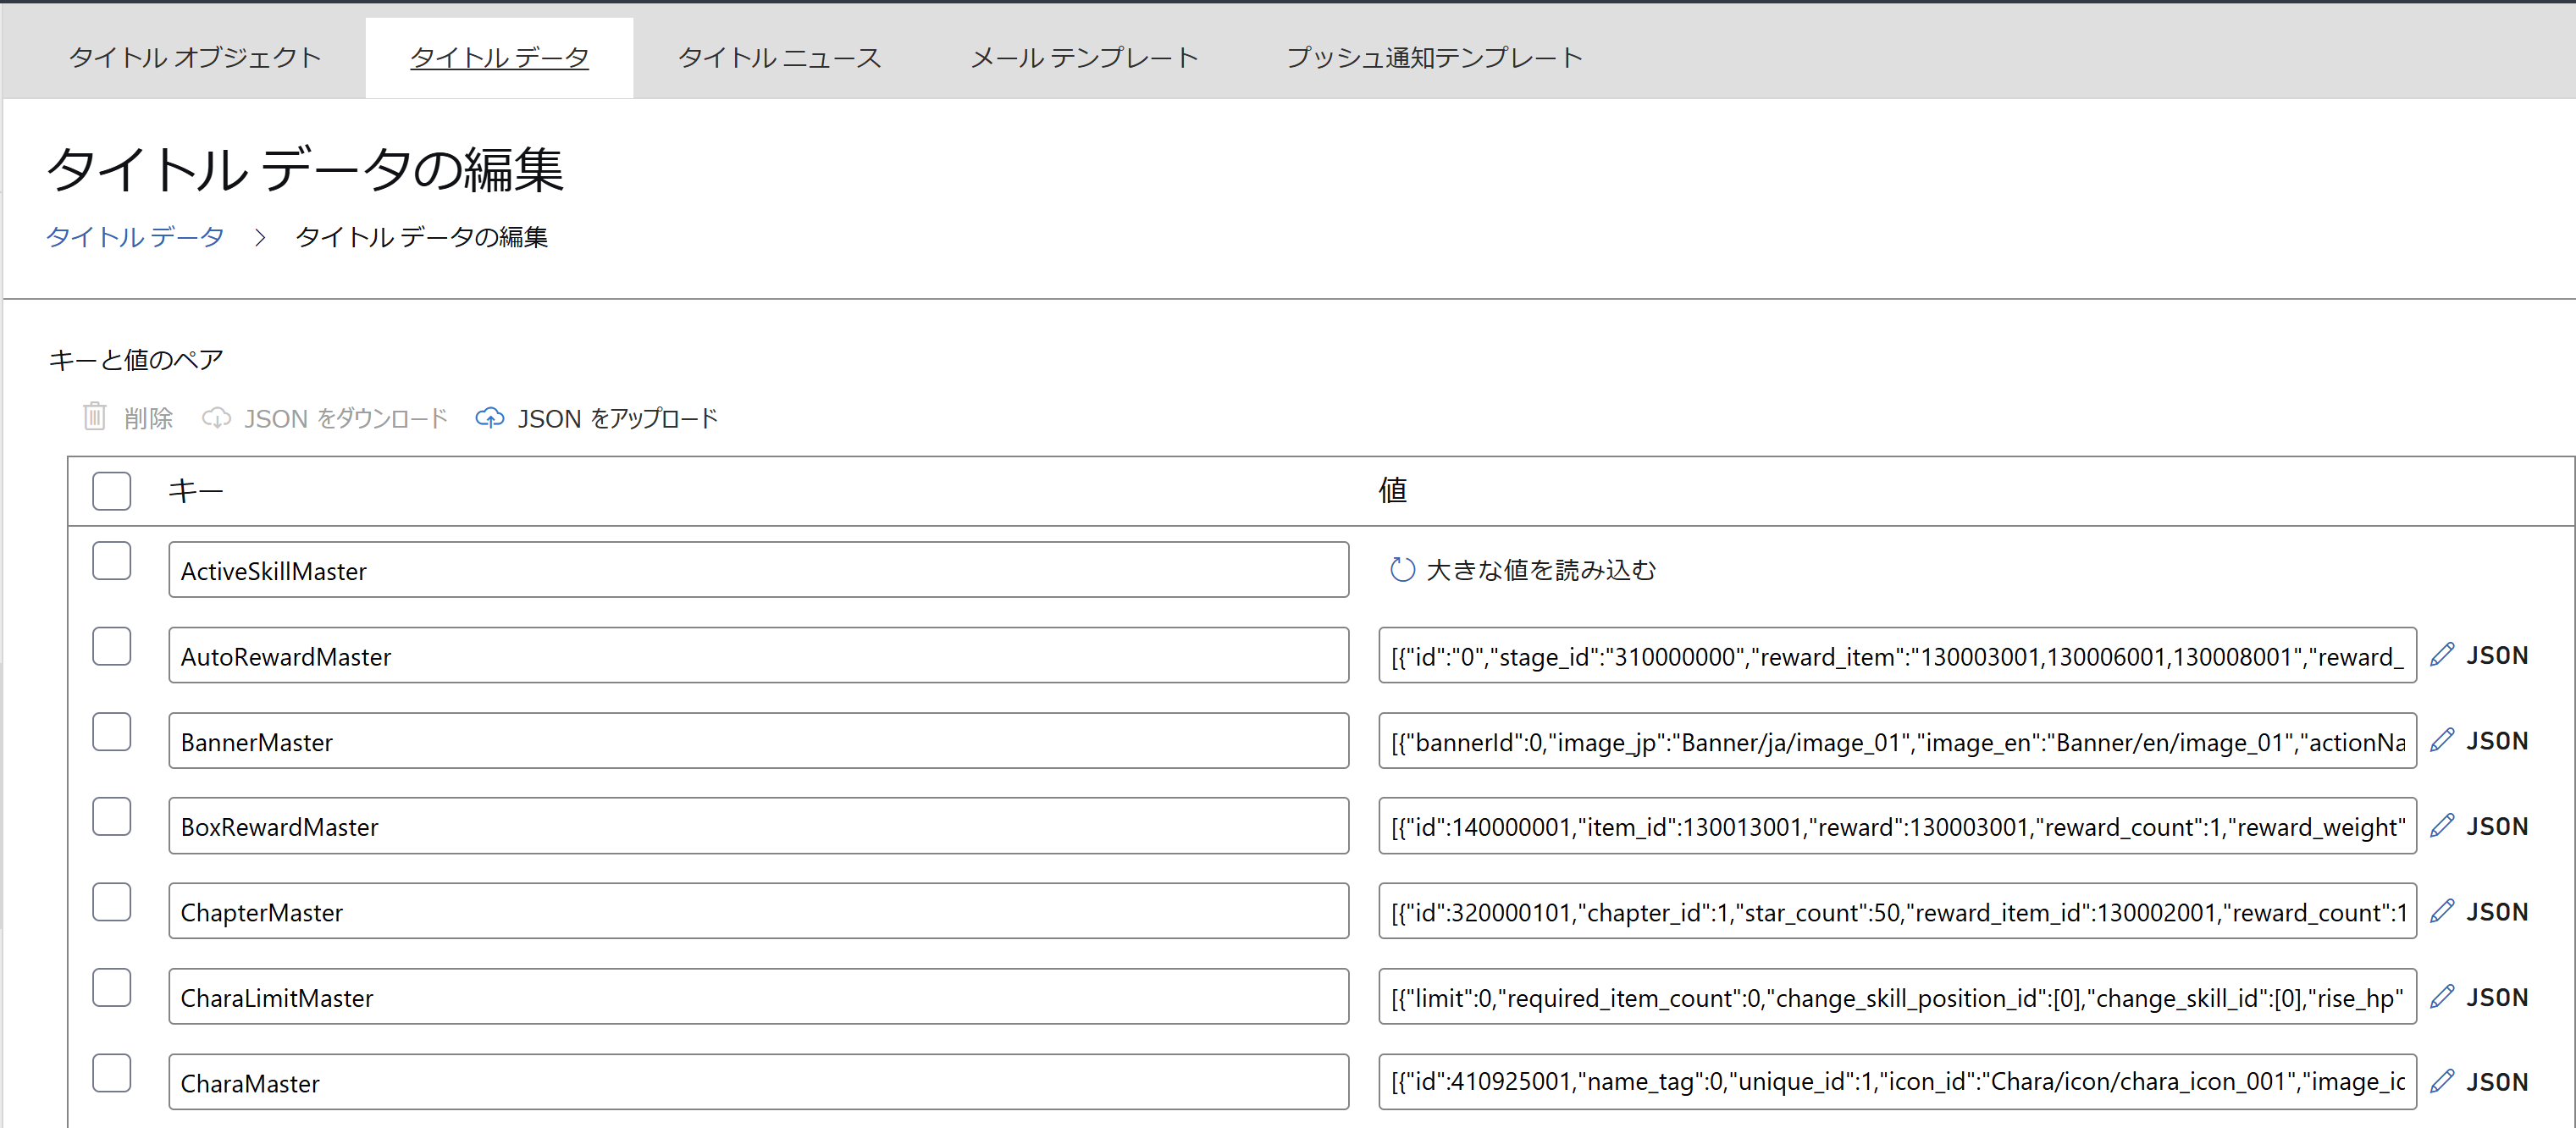The image size is (2576, 1128).
Task: Click the pencil JSON icon for BannerMaster
Action: pos(2442,741)
